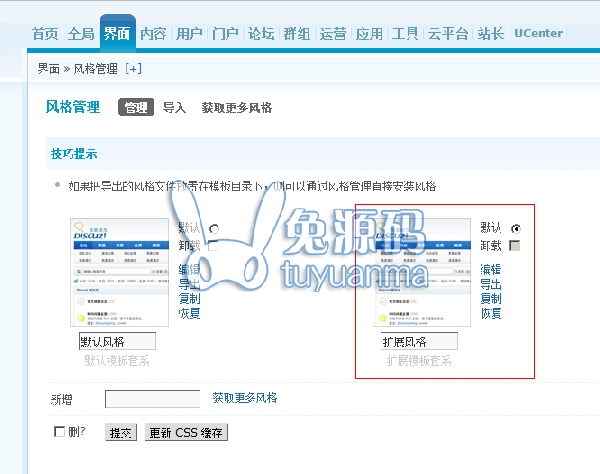The width and height of the screenshot is (600, 474).
Task: Open the 首页 navigation tab
Action: tap(45, 34)
